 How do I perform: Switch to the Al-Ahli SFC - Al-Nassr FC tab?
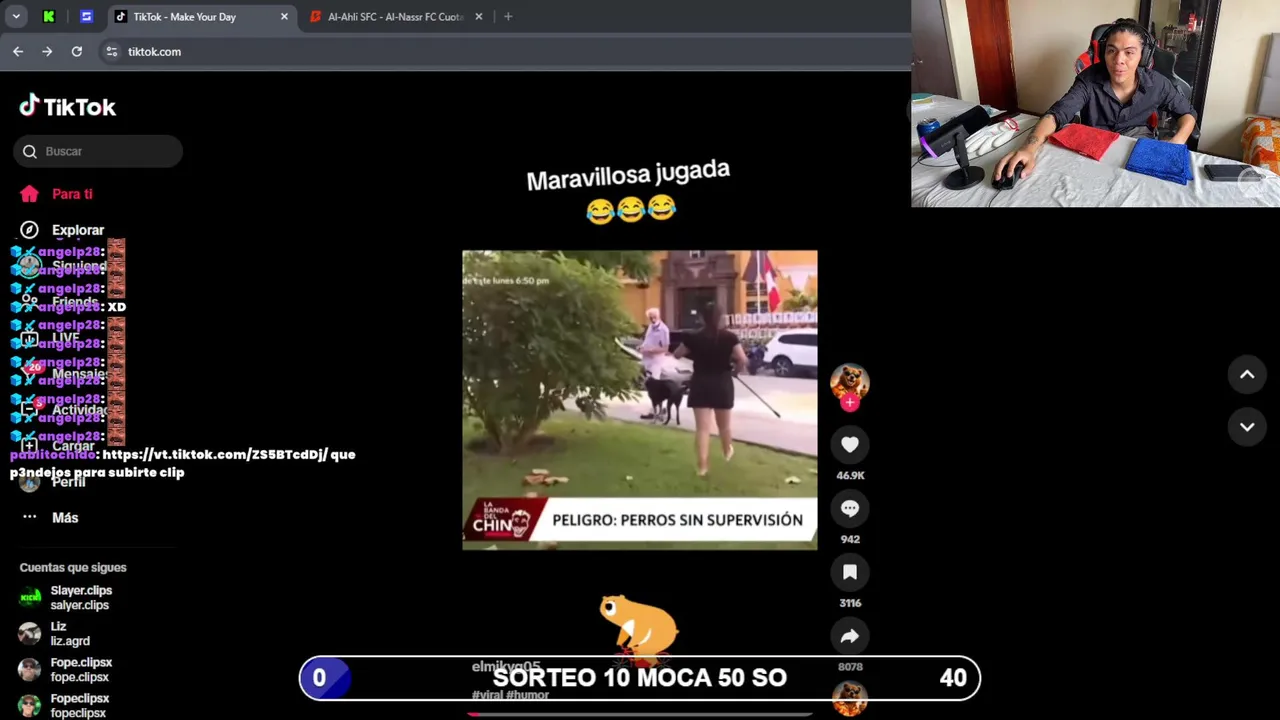[397, 17]
